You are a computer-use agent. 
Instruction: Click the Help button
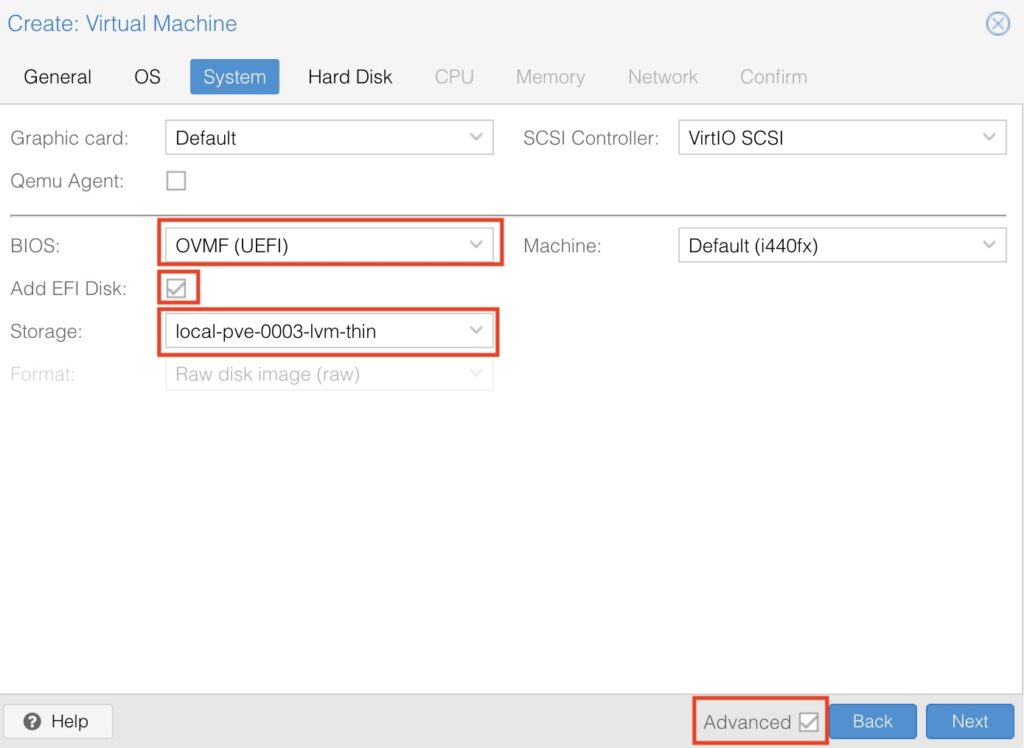(x=58, y=721)
